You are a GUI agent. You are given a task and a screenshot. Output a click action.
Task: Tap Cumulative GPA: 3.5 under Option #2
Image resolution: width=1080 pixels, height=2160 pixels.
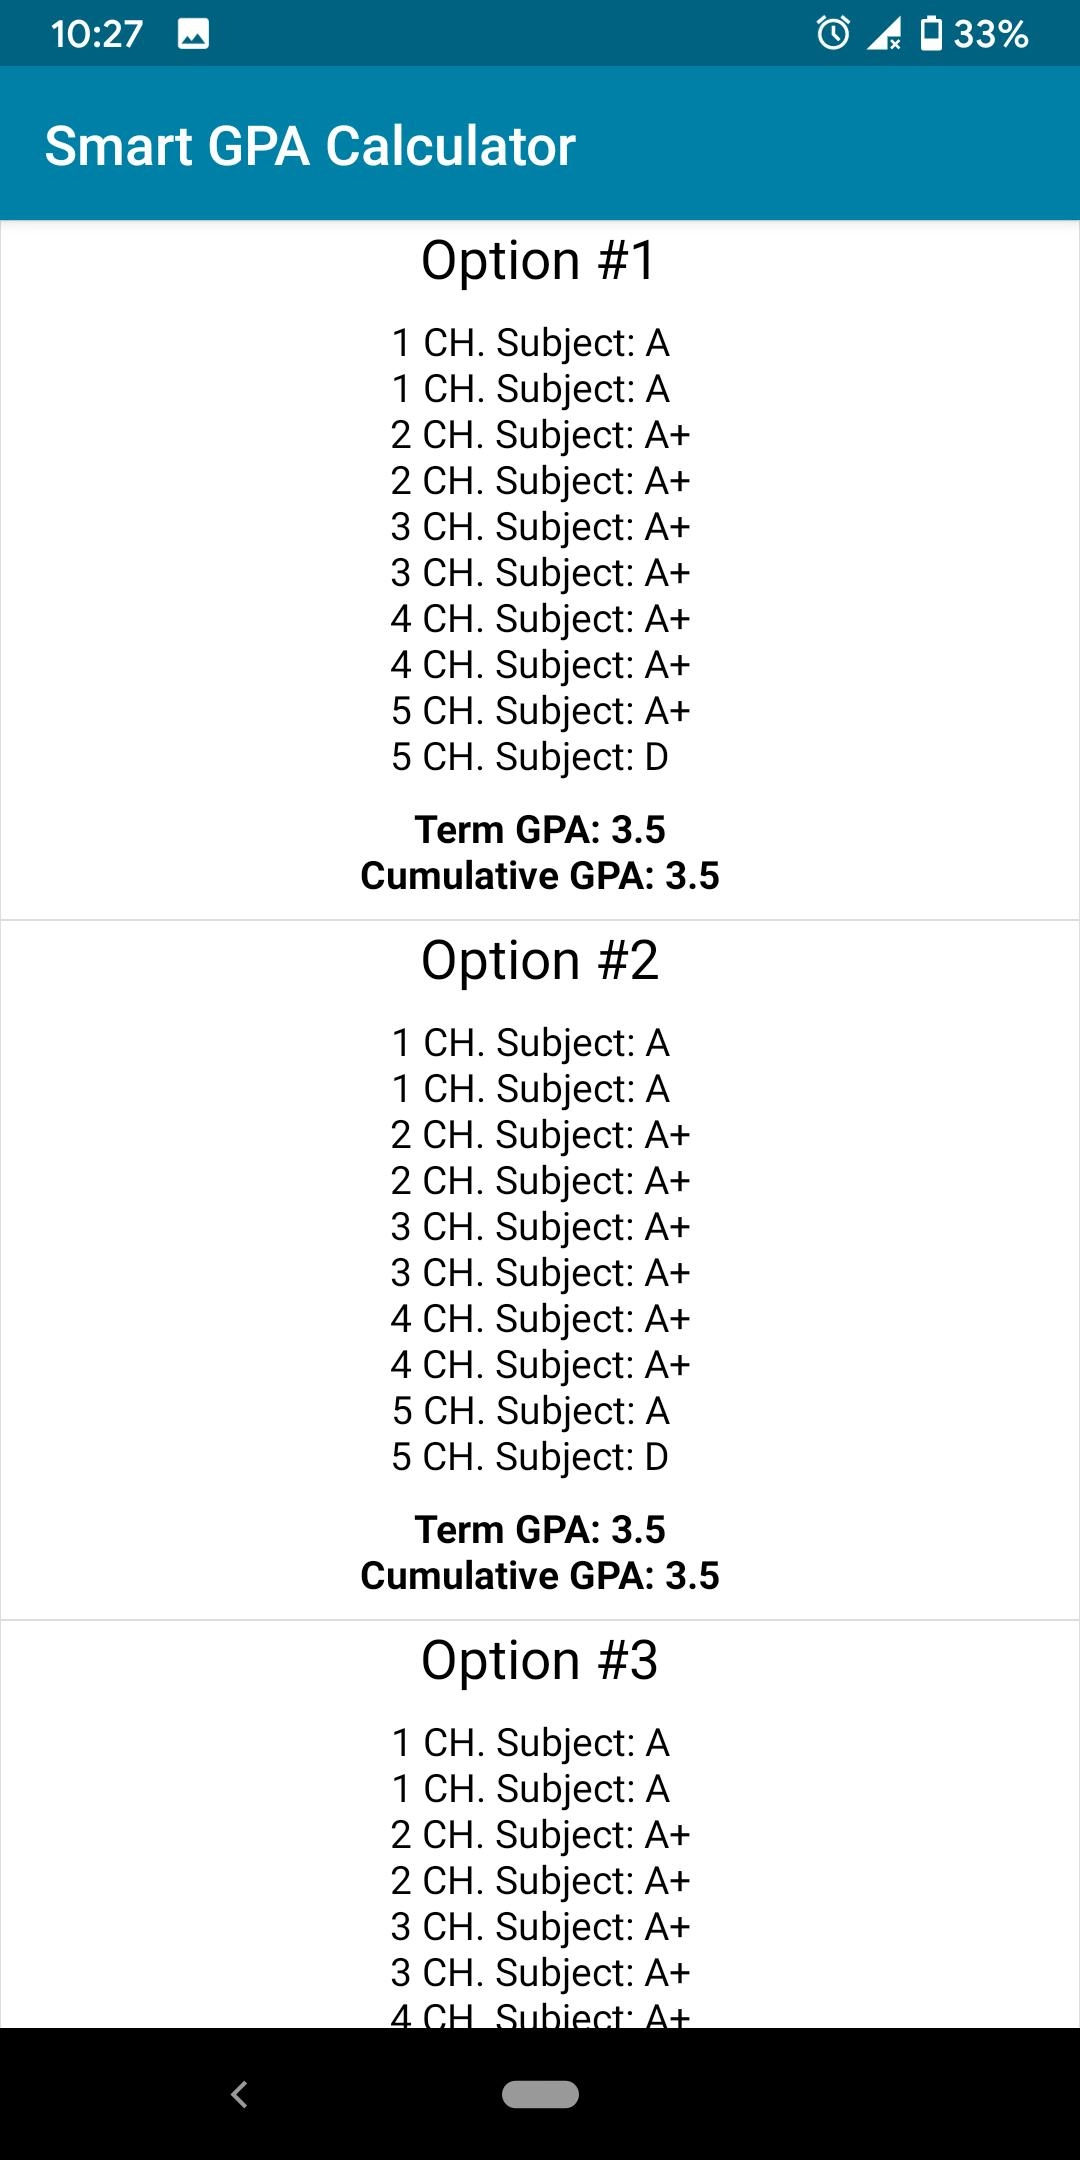point(540,1576)
